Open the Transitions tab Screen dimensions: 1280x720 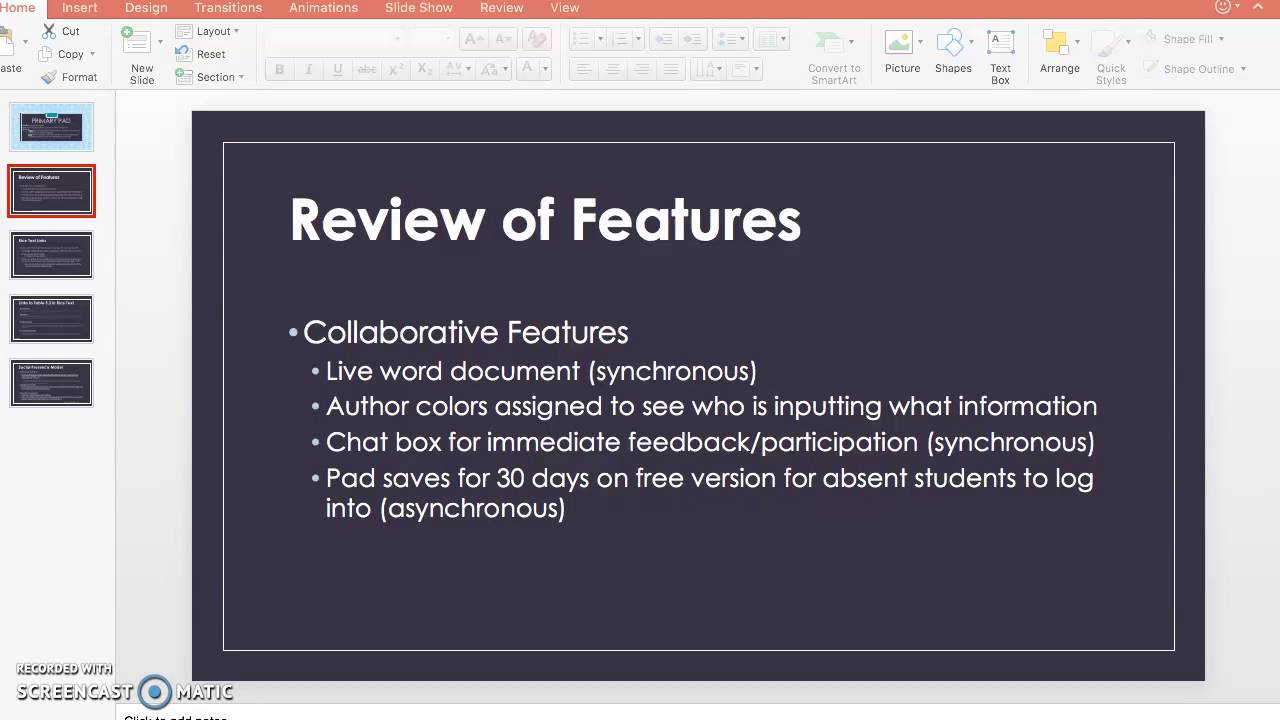click(x=228, y=7)
